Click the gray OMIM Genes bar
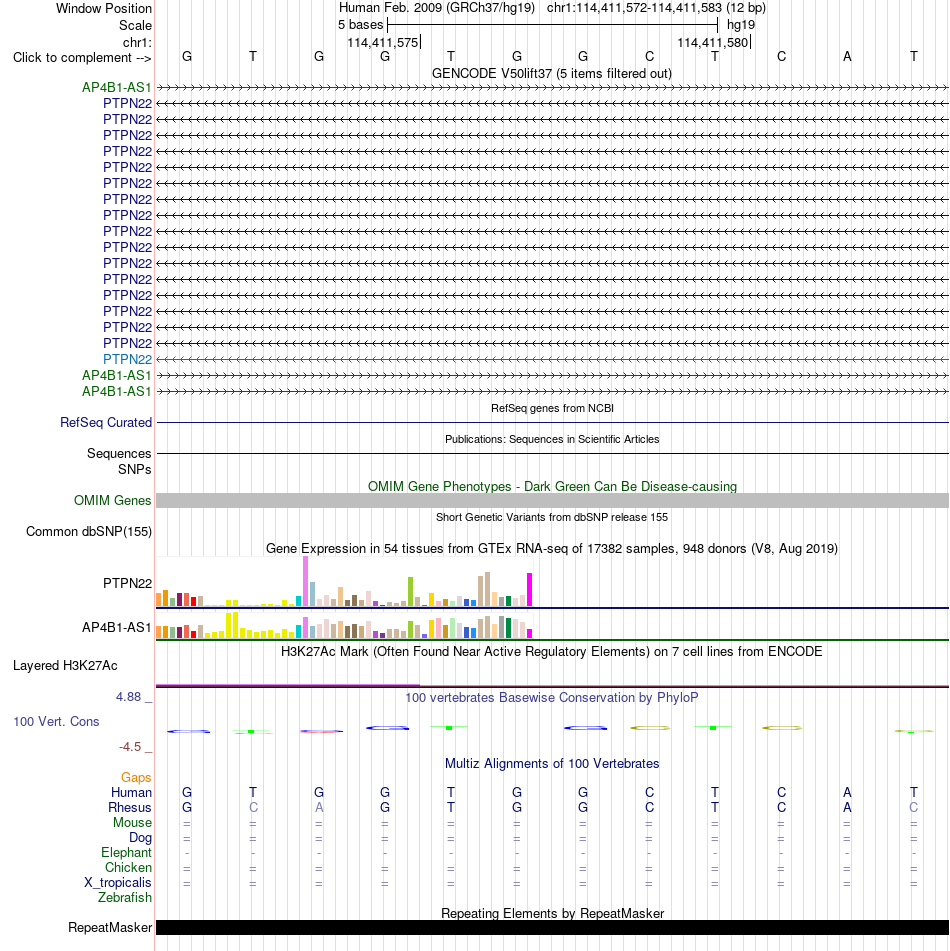The height and width of the screenshot is (951, 950). click(x=552, y=500)
